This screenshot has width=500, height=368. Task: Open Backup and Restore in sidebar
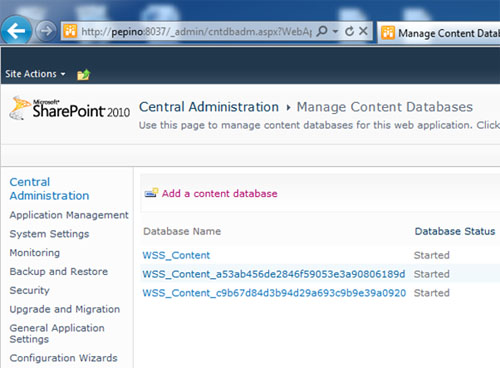(x=59, y=271)
